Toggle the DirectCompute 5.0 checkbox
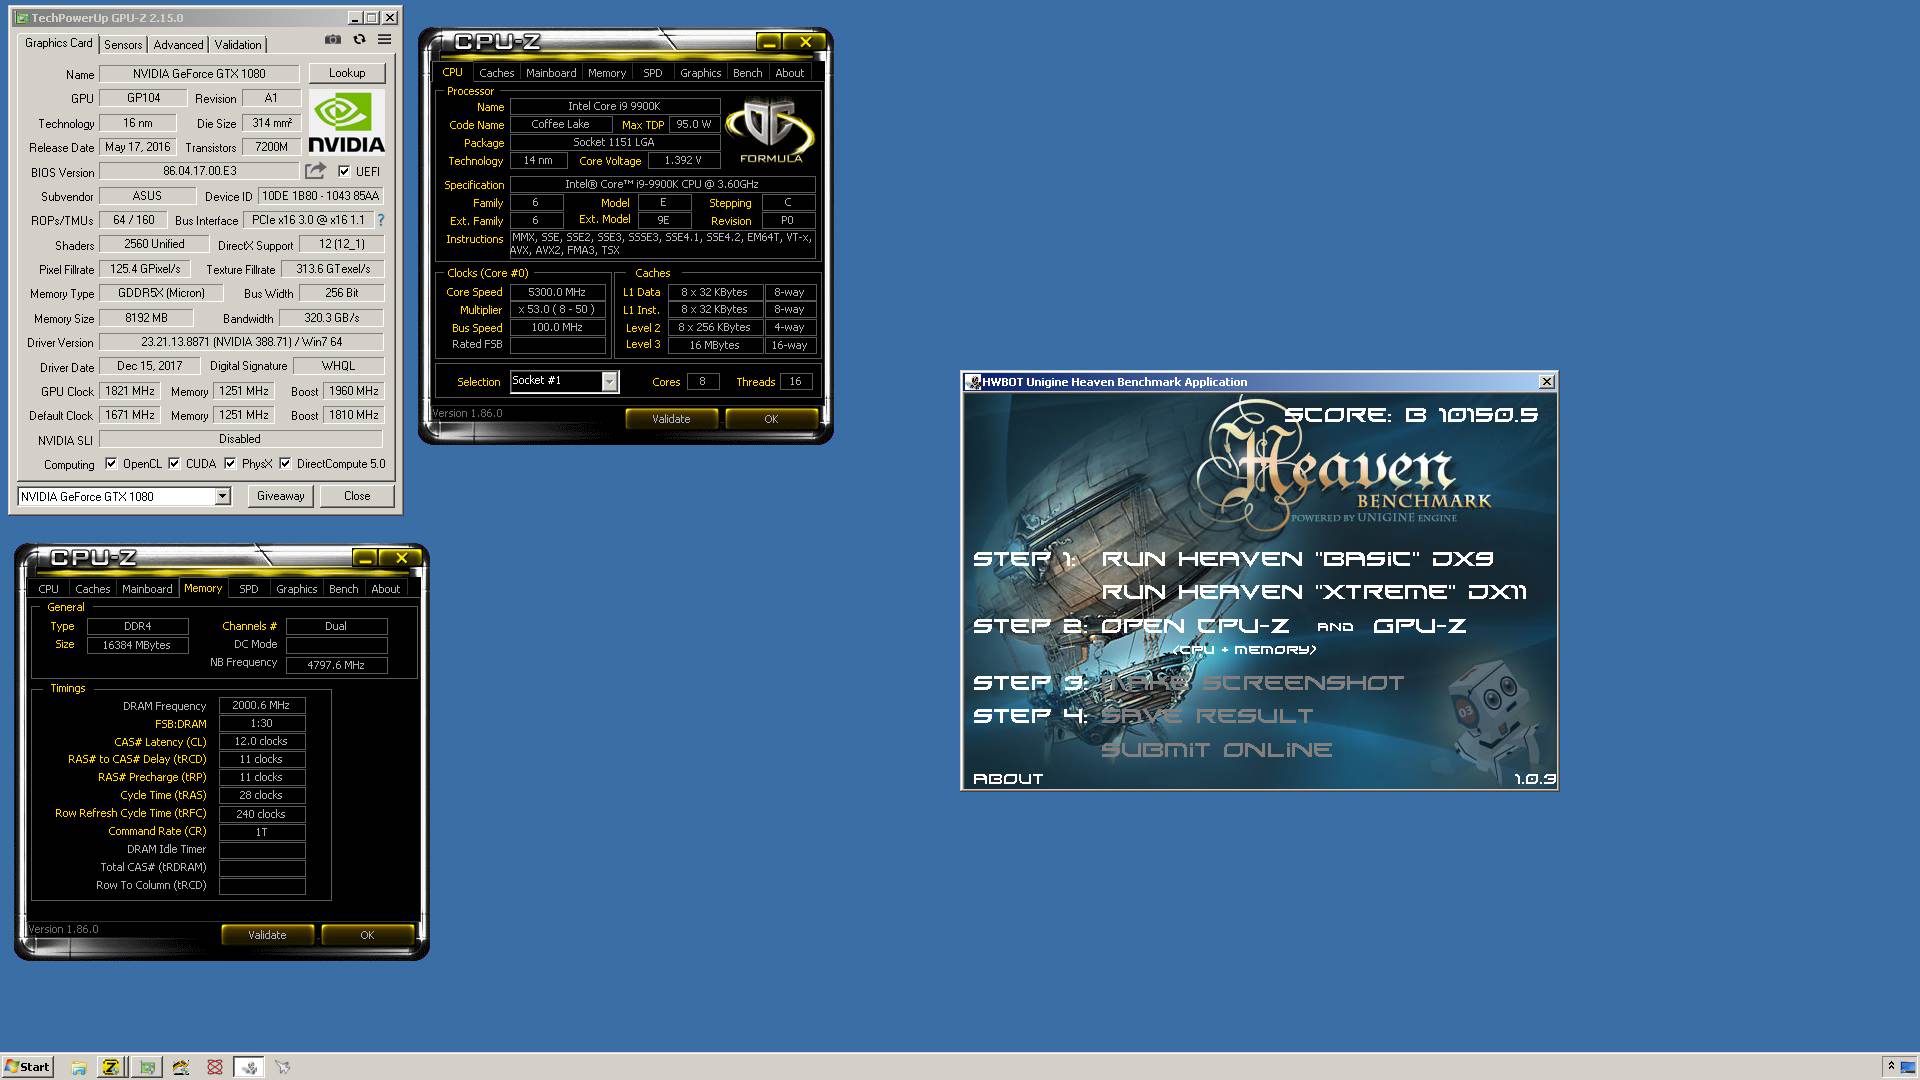 (285, 463)
